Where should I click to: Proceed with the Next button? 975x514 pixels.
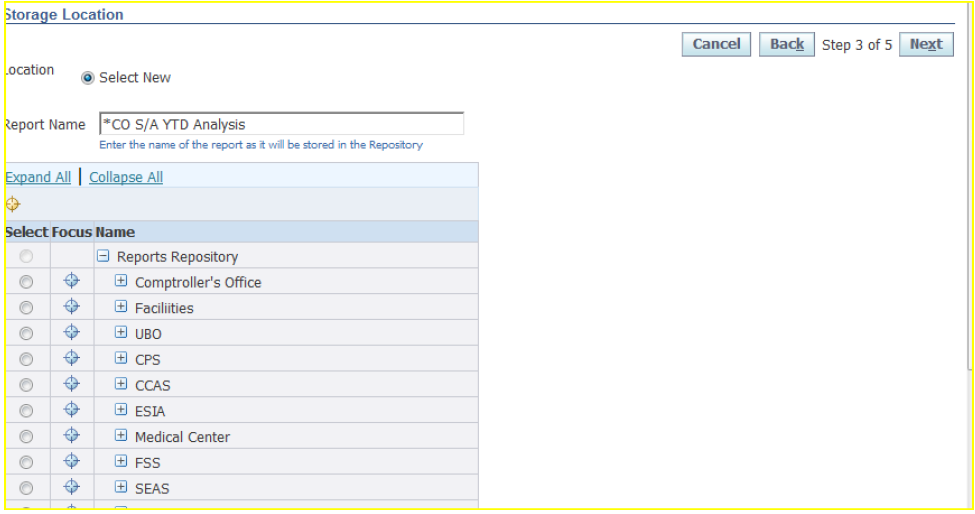926,44
